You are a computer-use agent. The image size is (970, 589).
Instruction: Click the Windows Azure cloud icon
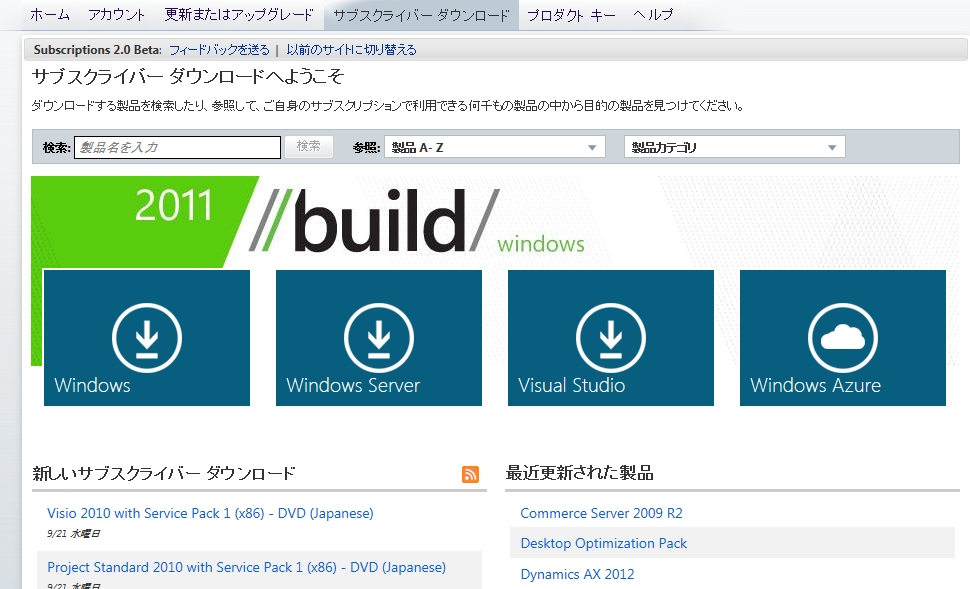(843, 338)
